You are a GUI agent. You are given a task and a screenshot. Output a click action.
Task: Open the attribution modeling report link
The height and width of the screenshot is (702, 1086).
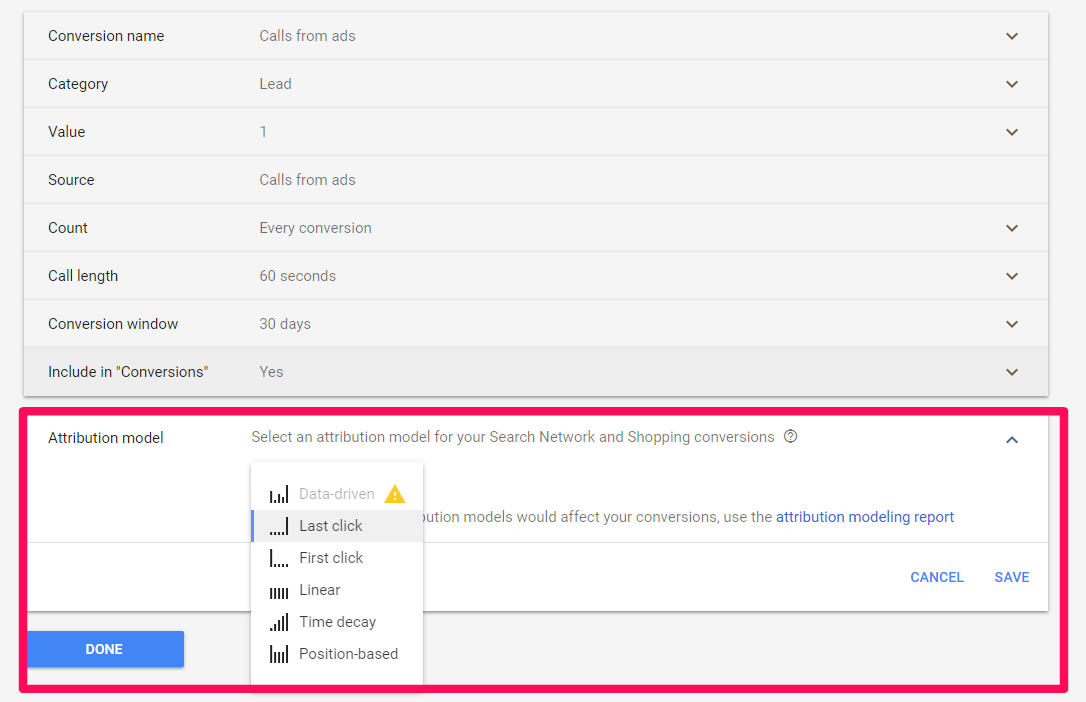(865, 516)
